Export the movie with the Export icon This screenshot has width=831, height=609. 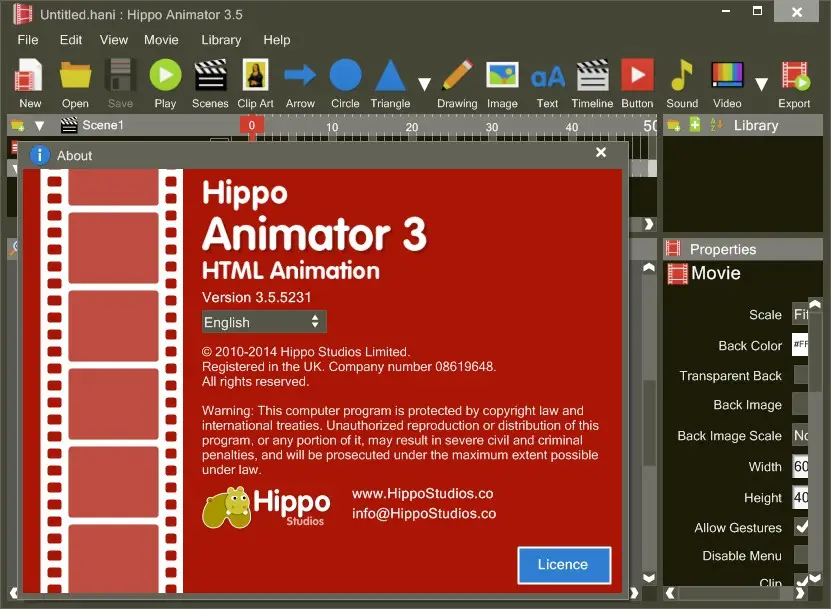(794, 83)
